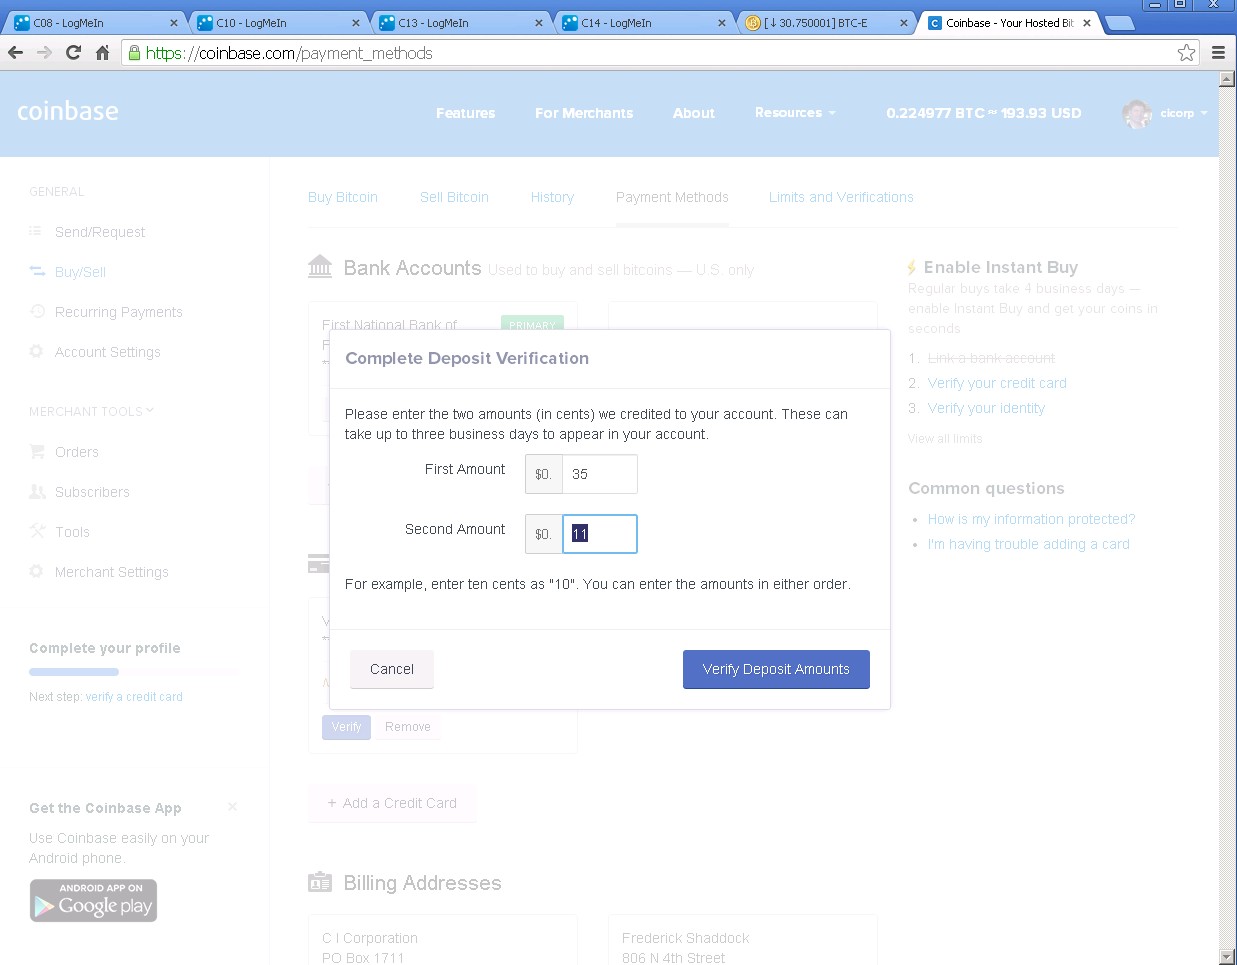Close the Coinbase browser tab

pos(1086,23)
